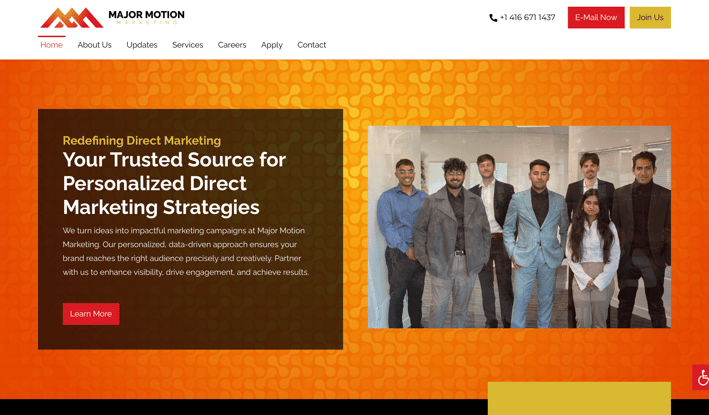The height and width of the screenshot is (415, 709).
Task: Click the Major Motion Marketing logo
Action: coord(113,18)
